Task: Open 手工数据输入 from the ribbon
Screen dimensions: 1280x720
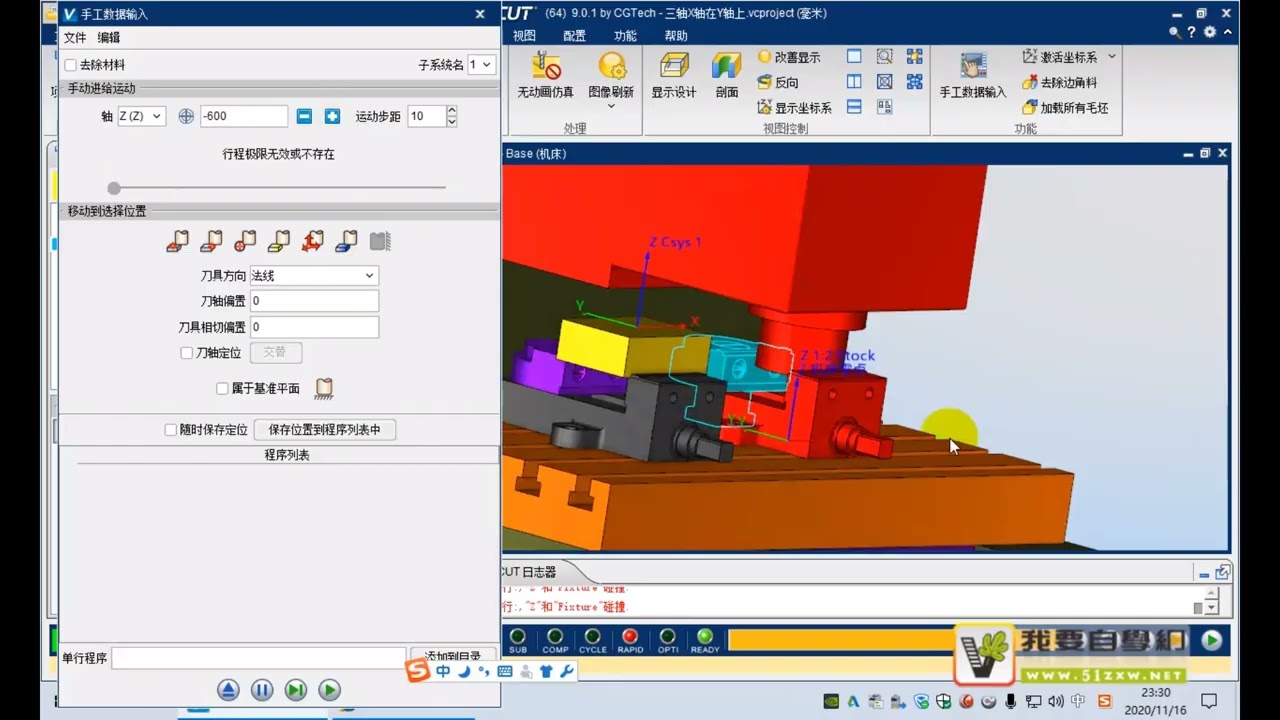Action: (x=973, y=75)
